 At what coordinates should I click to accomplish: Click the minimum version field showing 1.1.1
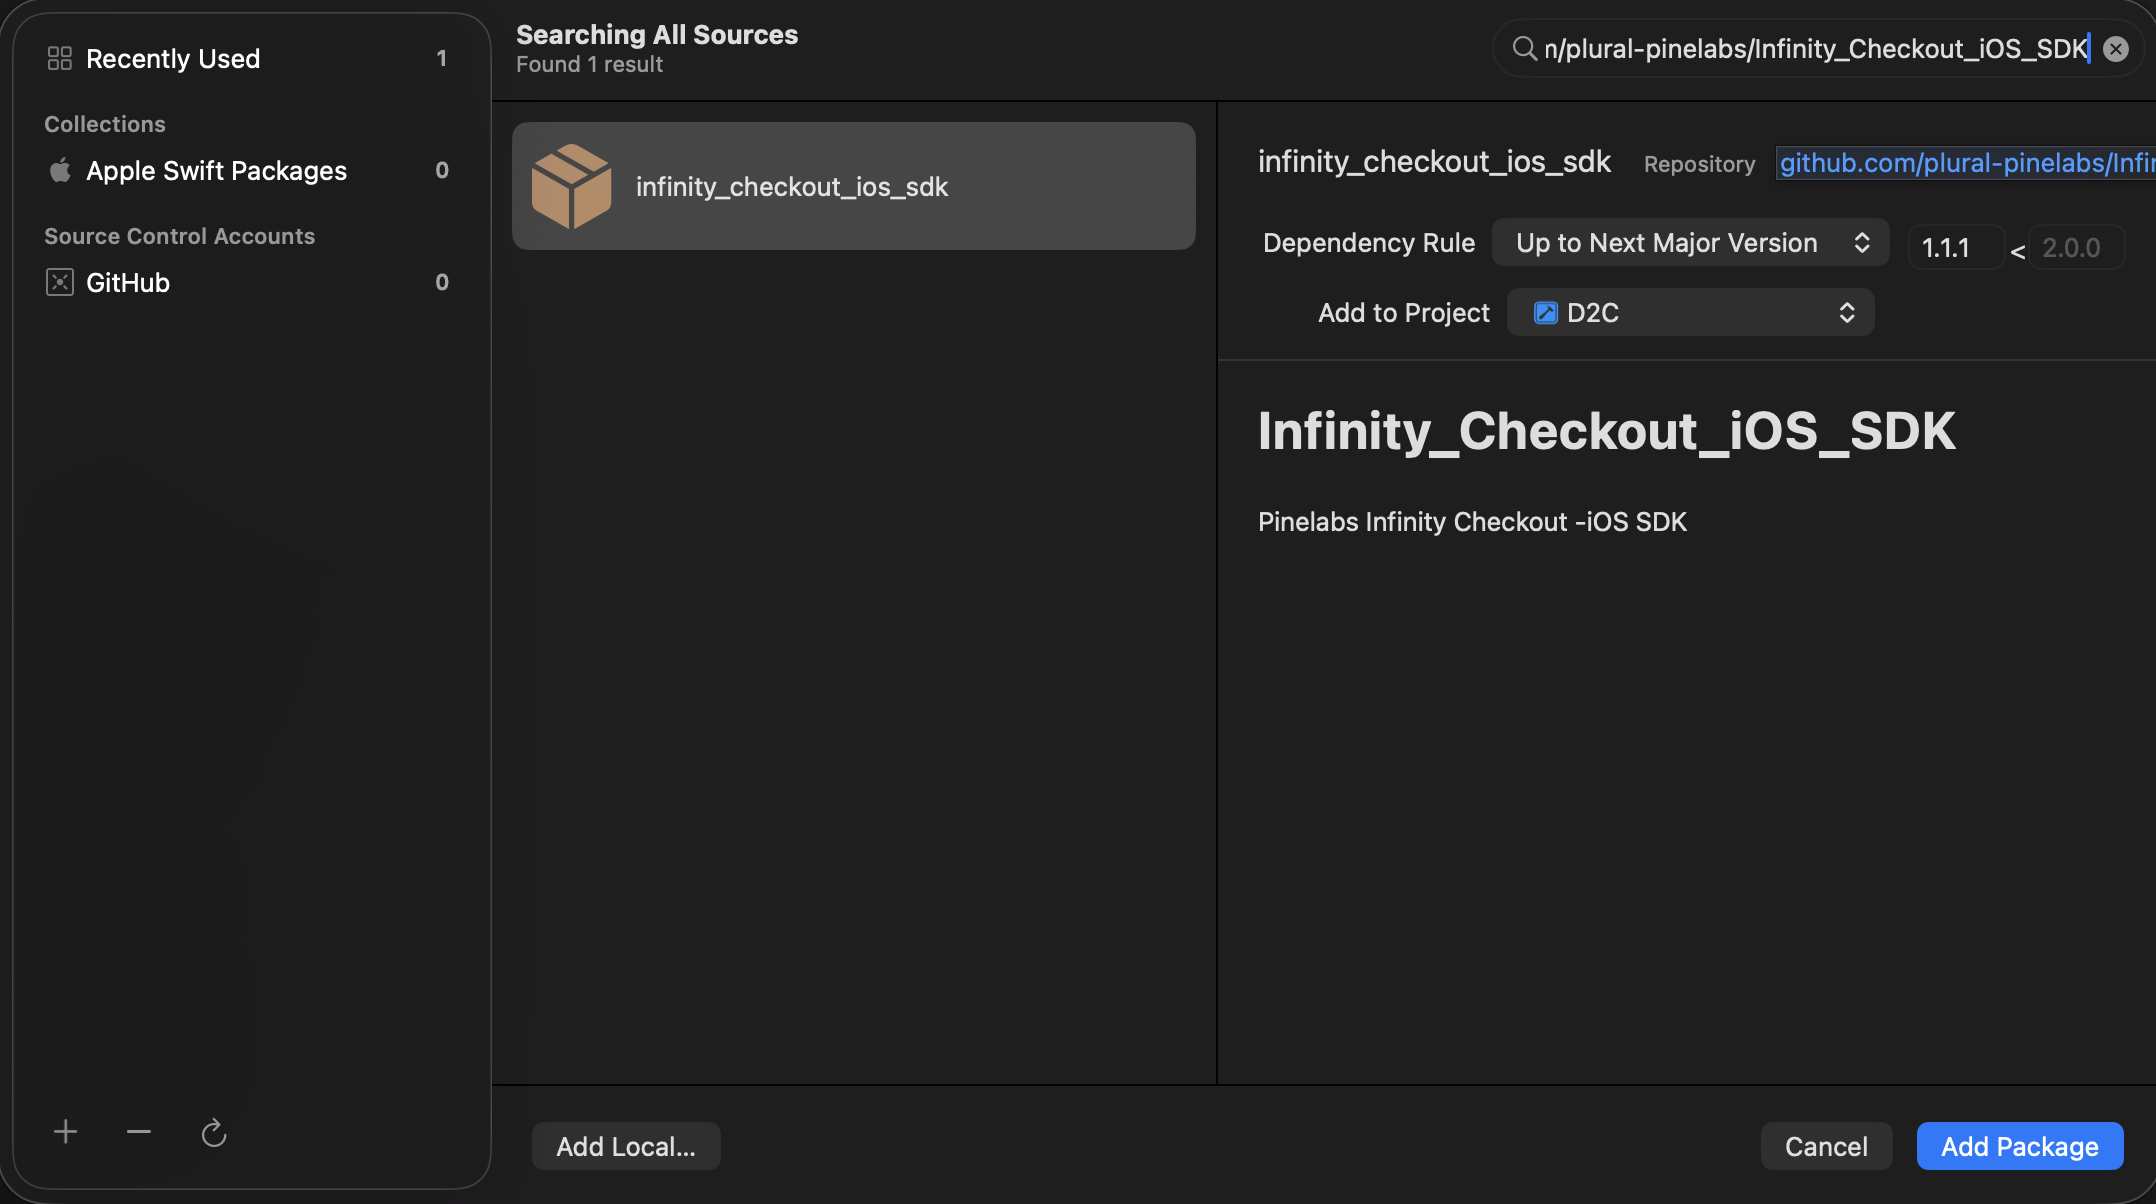[x=1955, y=248]
